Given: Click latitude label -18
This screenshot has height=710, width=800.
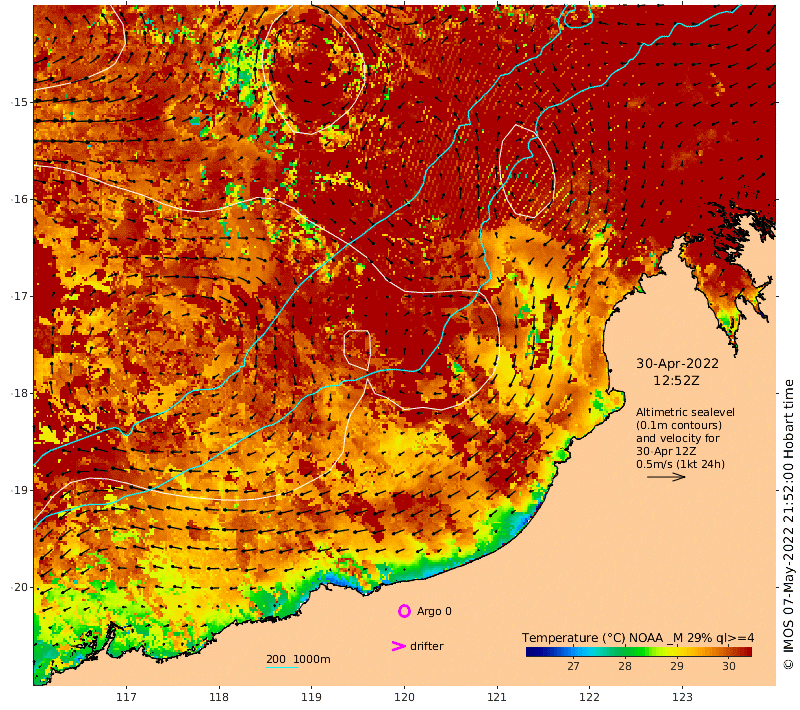Looking at the screenshot, I should (x=20, y=393).
